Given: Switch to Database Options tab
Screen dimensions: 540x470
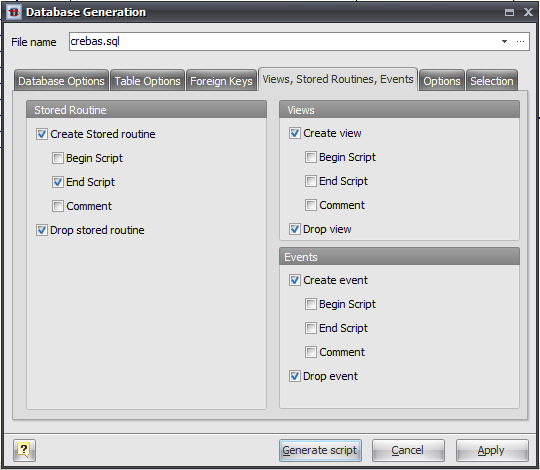Looking at the screenshot, I should click(x=61, y=81).
